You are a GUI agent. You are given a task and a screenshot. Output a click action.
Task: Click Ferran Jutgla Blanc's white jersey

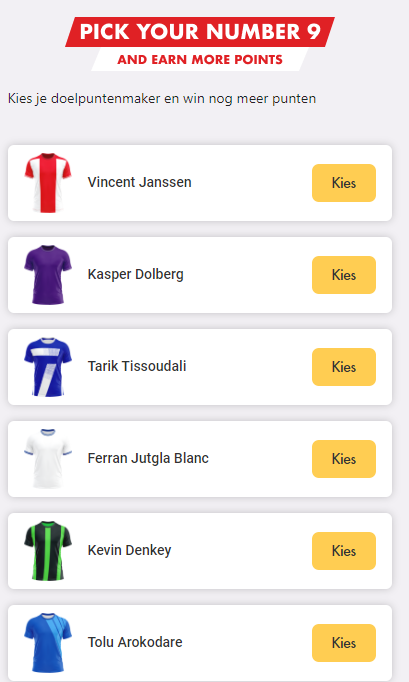[x=48, y=459]
